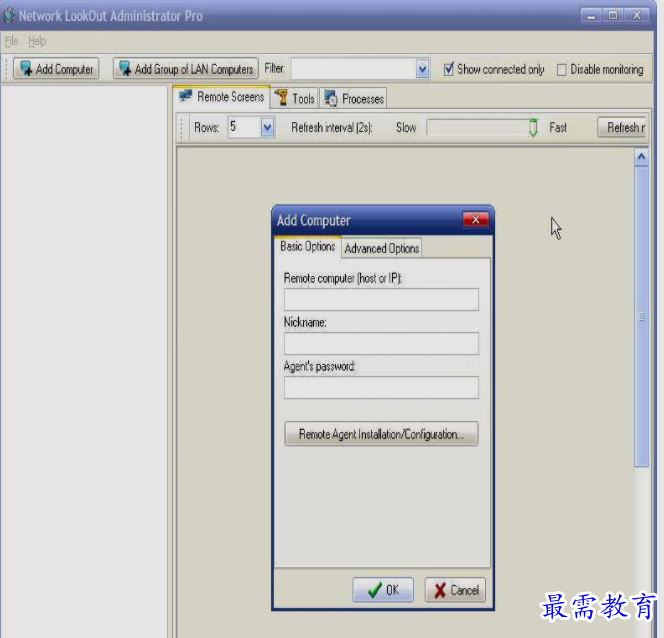
Task: Select the Advanced Options tab
Action: tap(382, 249)
